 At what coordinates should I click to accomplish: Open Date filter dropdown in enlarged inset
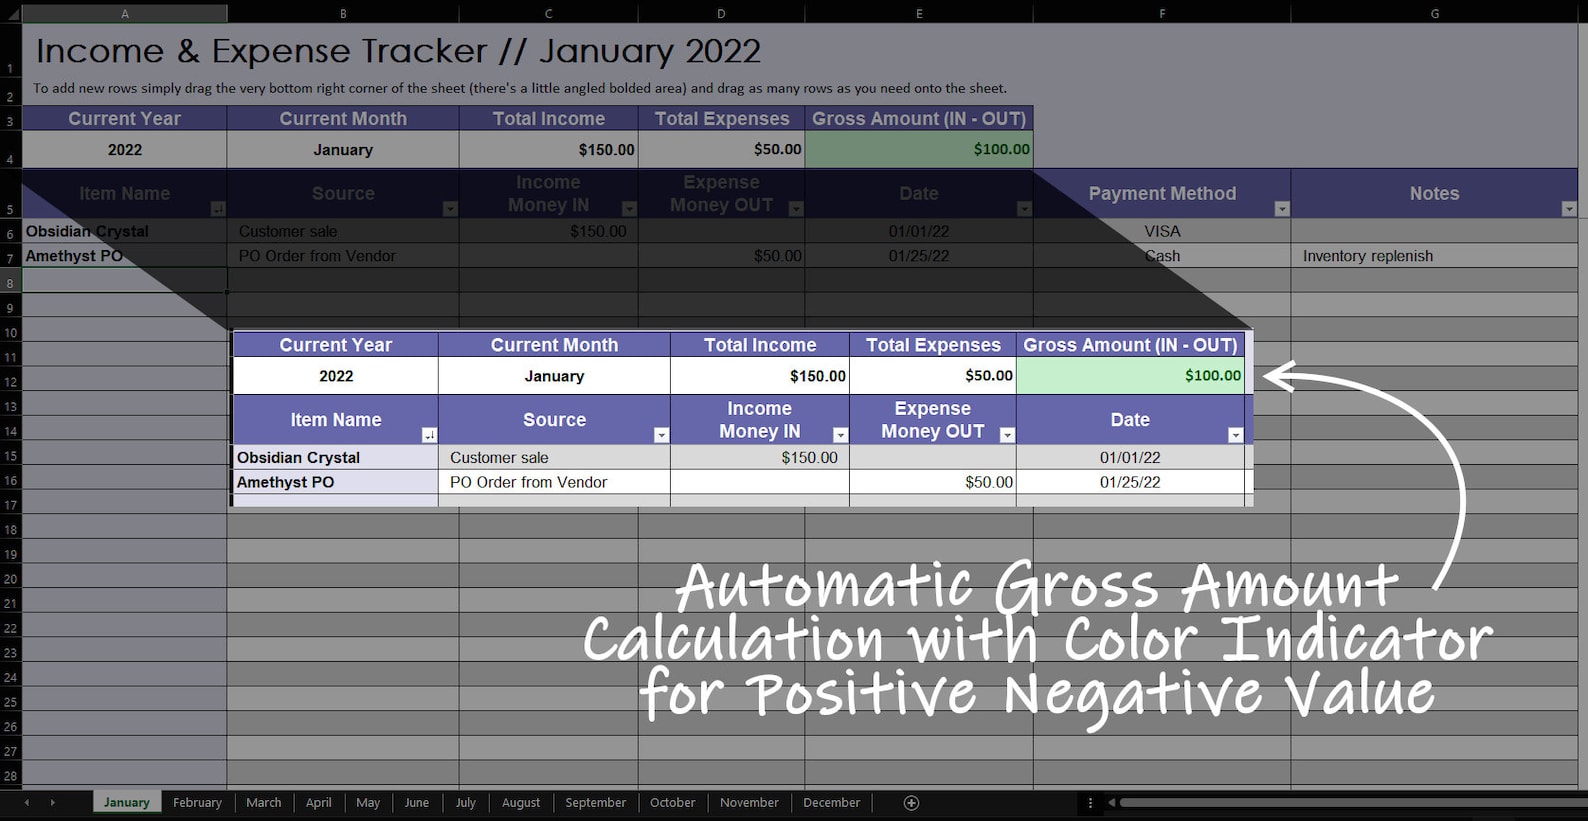pos(1235,435)
